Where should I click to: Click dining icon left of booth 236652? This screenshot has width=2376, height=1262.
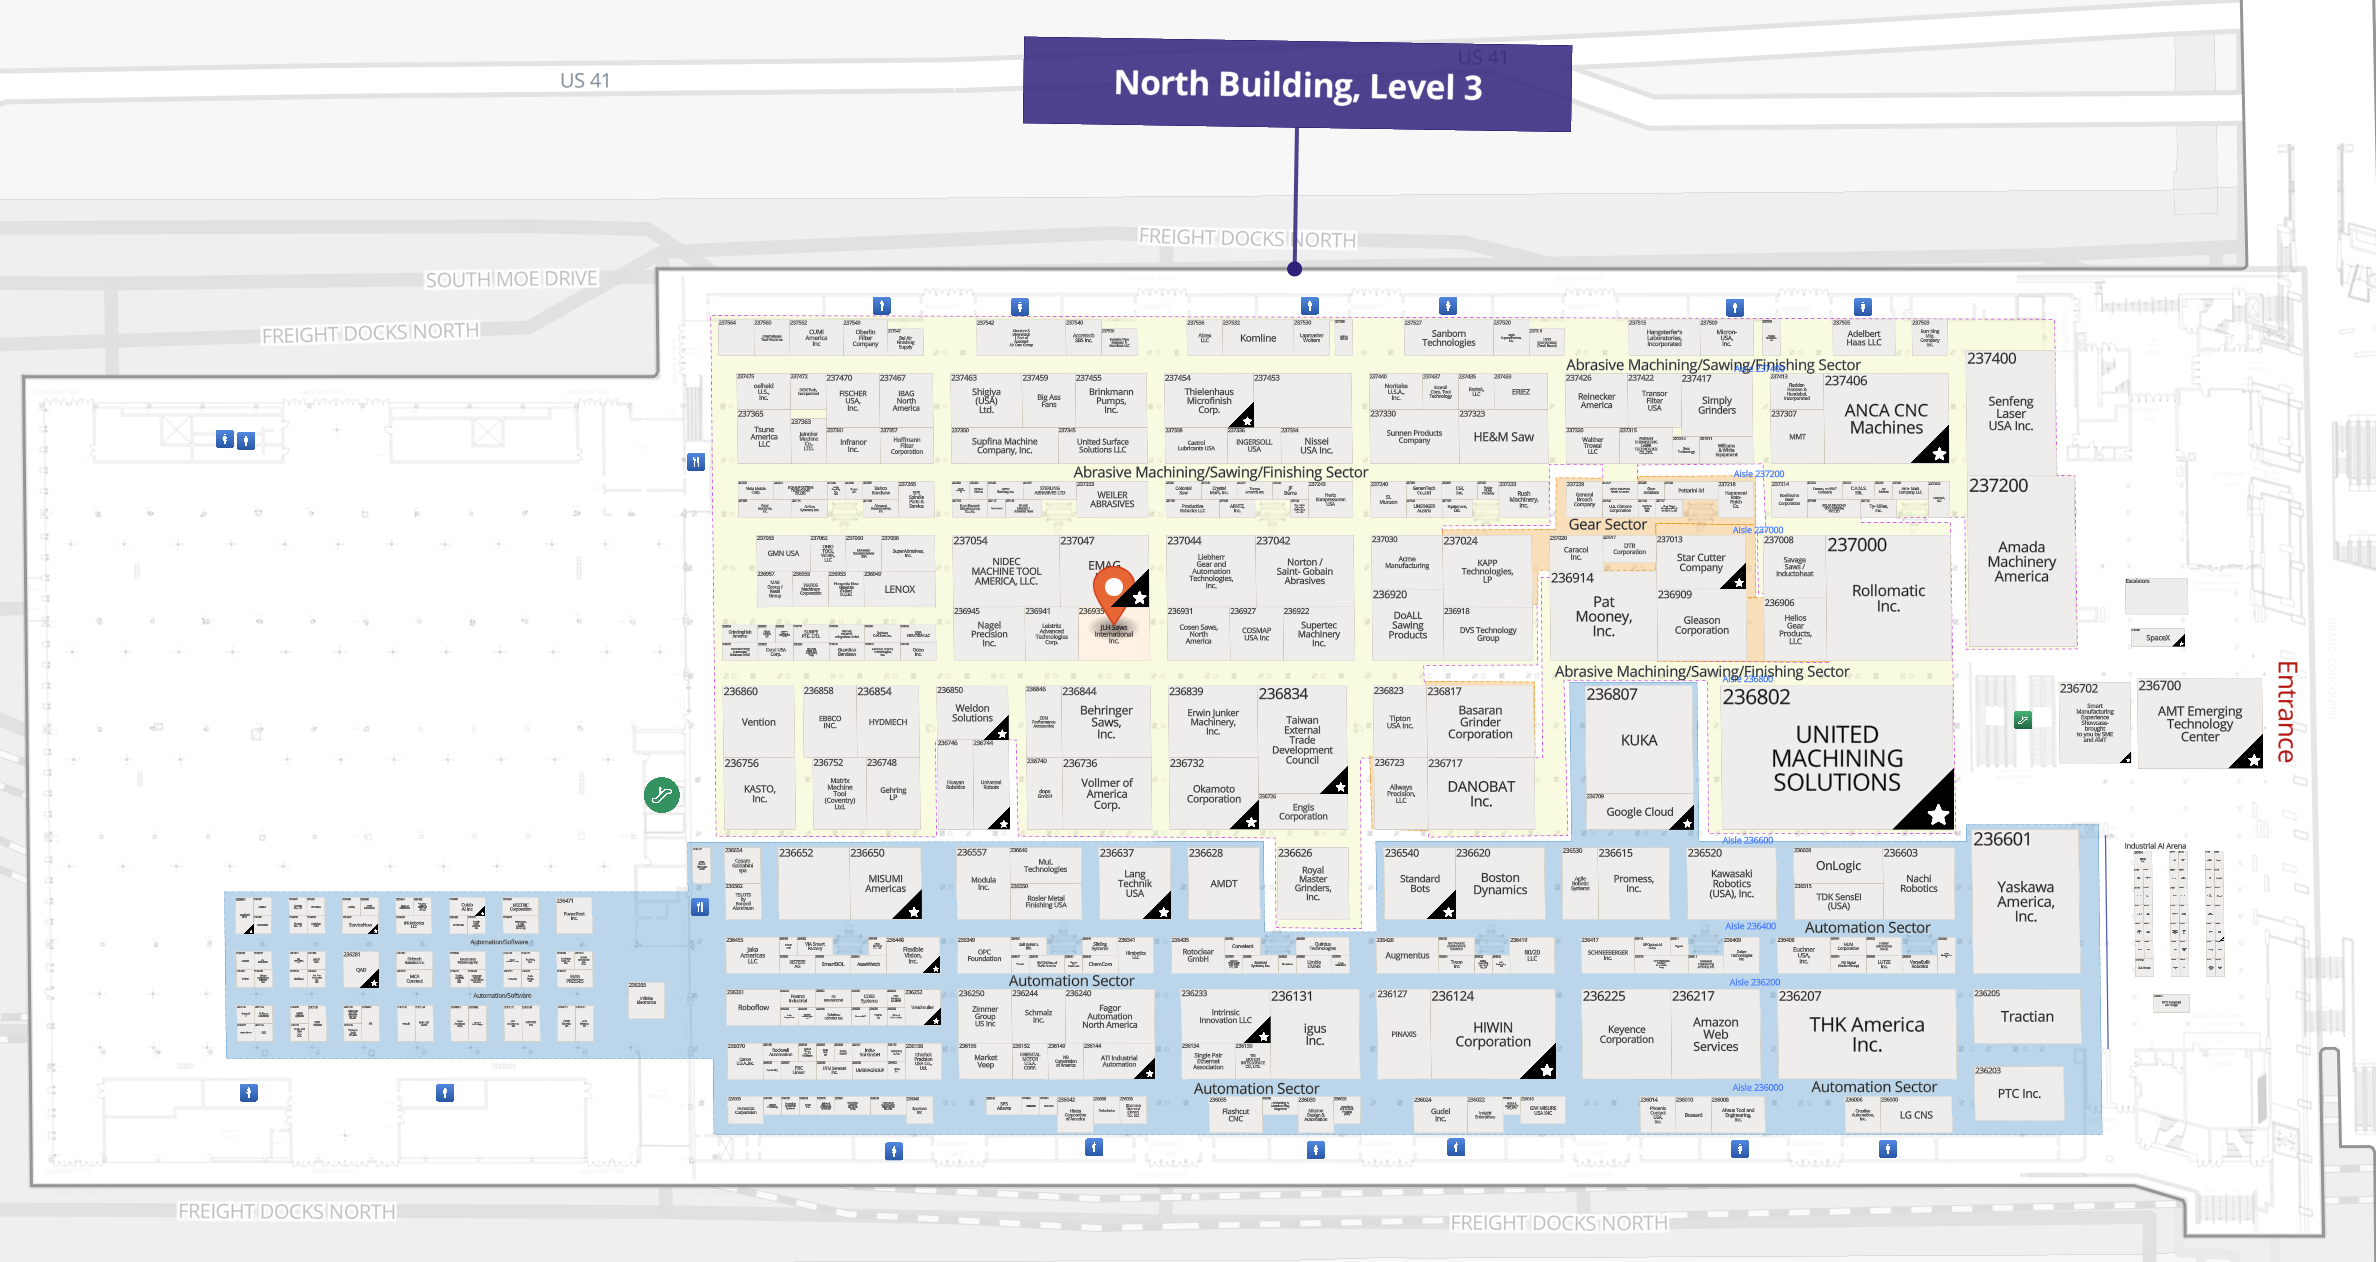[x=700, y=907]
